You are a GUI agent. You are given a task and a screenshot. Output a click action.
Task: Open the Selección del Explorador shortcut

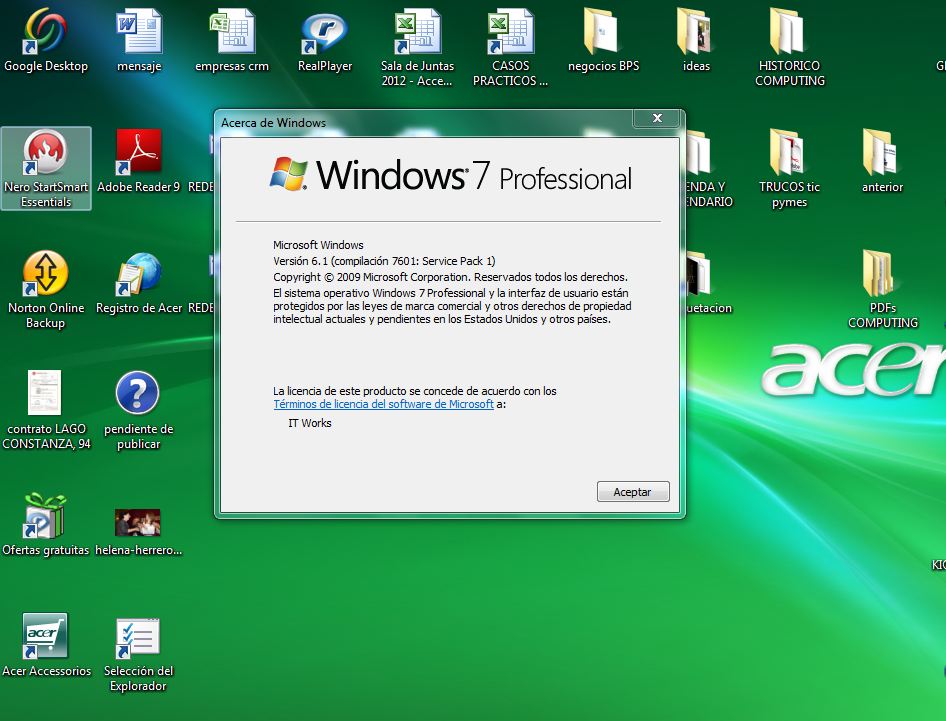(138, 638)
